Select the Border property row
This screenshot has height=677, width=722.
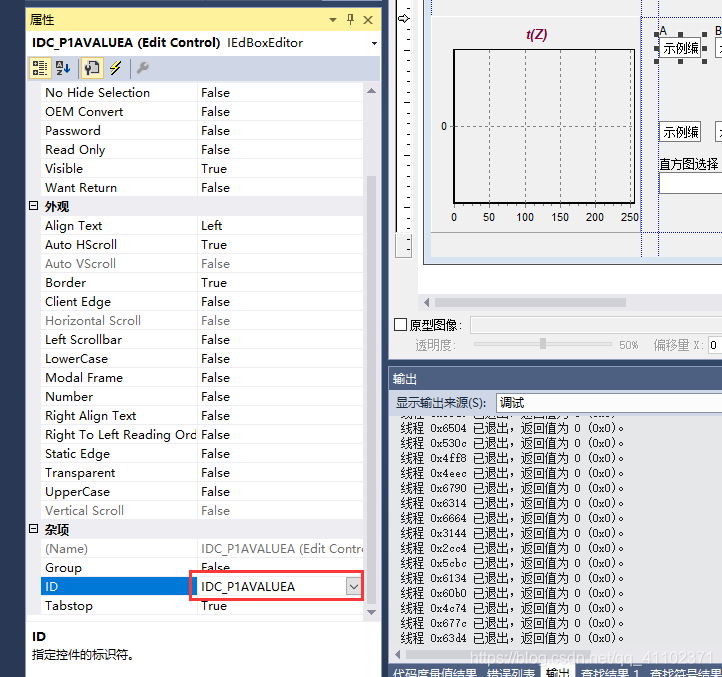202,283
